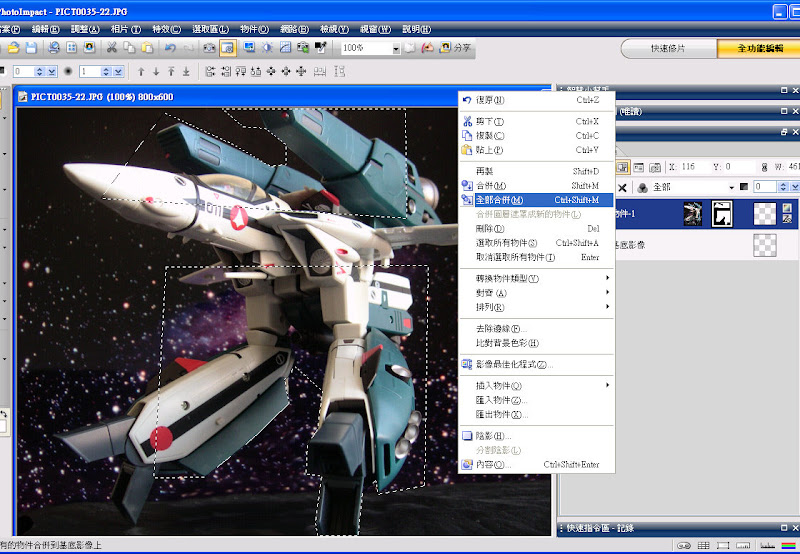Open the 物件(O) menu
Viewport: 800px width, 554px height.
point(254,29)
